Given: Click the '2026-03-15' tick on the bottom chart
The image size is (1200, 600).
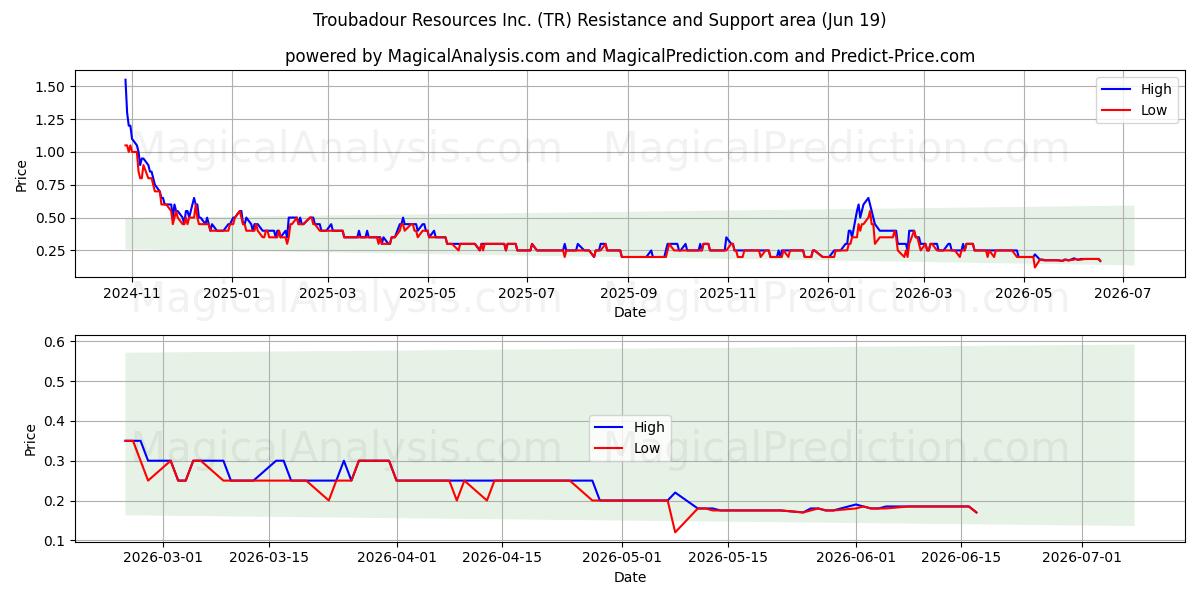Looking at the screenshot, I should (x=269, y=558).
